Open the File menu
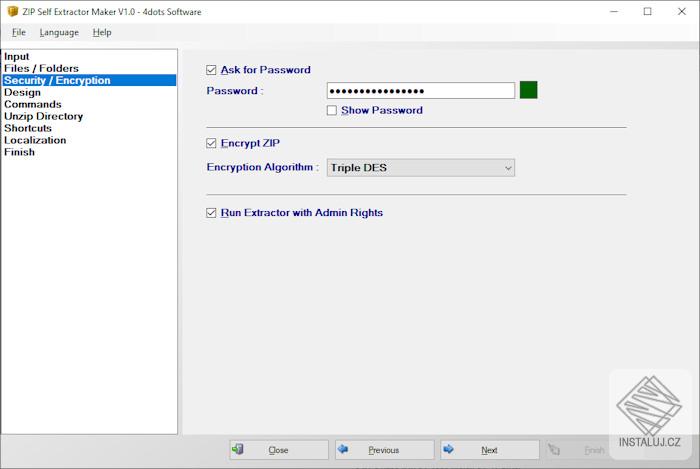This screenshot has width=700, height=469. (x=19, y=33)
